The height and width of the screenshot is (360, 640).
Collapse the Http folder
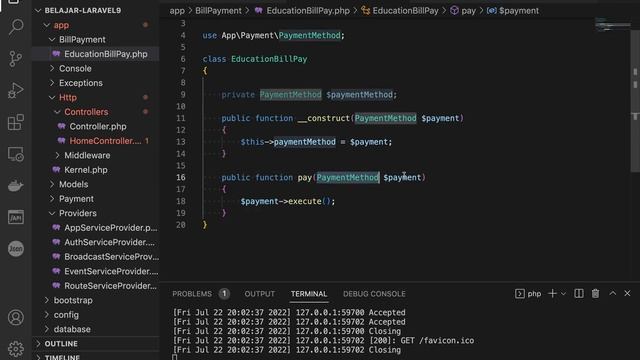point(68,98)
